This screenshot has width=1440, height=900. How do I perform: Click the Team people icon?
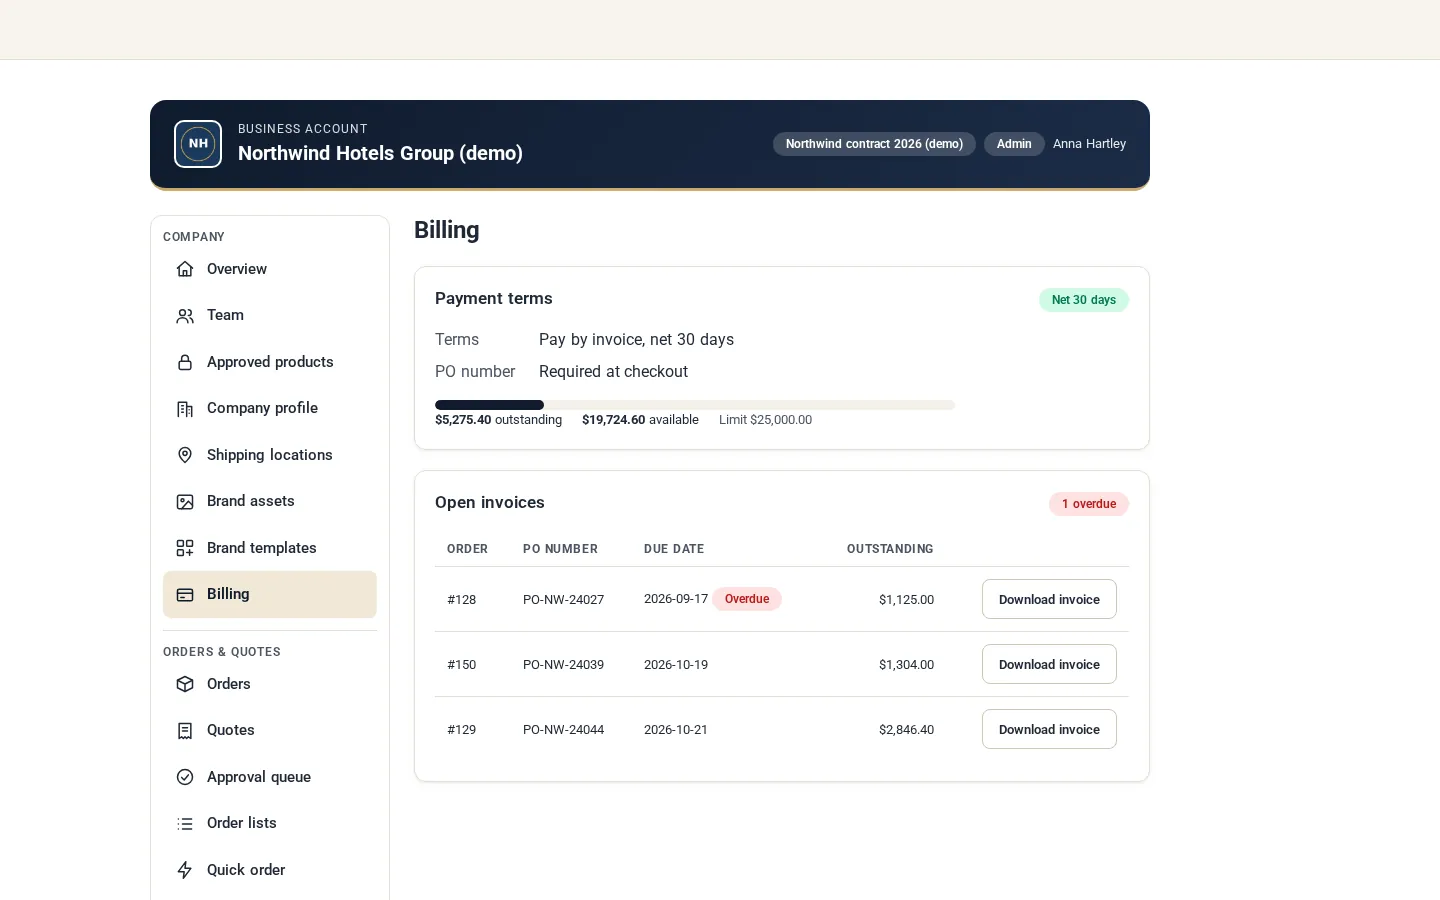click(x=185, y=316)
